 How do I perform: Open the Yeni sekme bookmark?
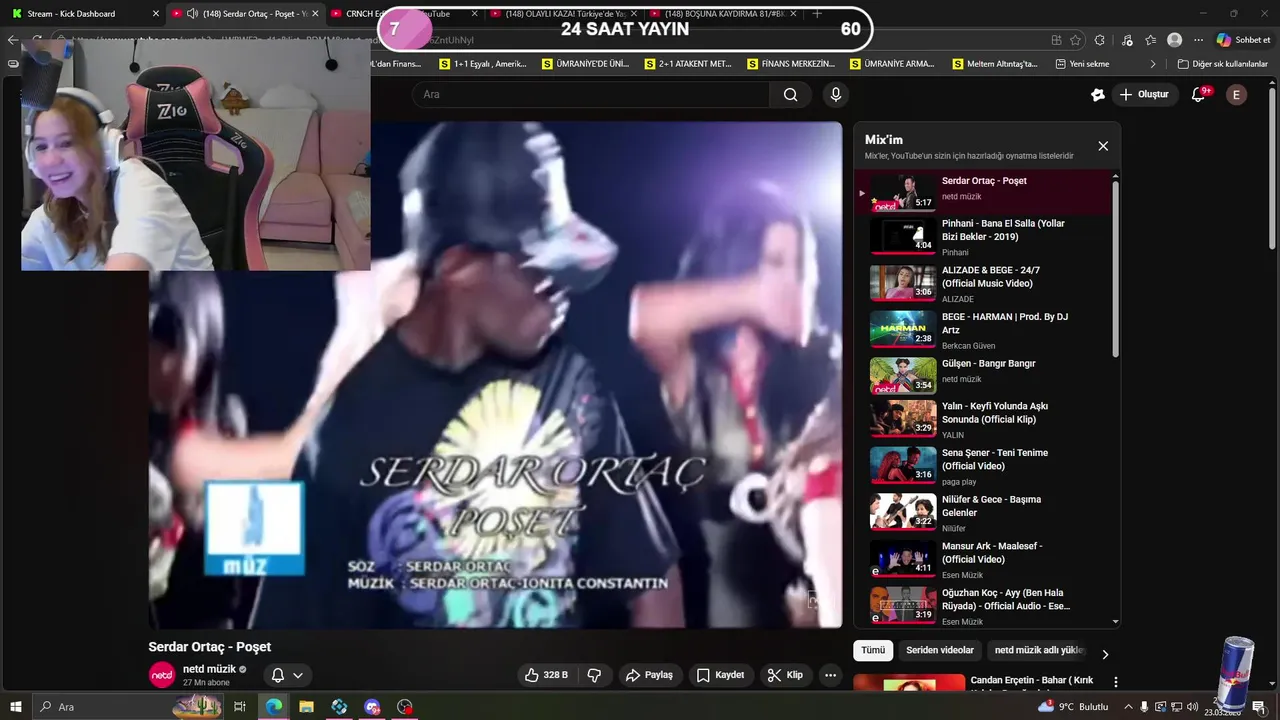tap(1082, 64)
